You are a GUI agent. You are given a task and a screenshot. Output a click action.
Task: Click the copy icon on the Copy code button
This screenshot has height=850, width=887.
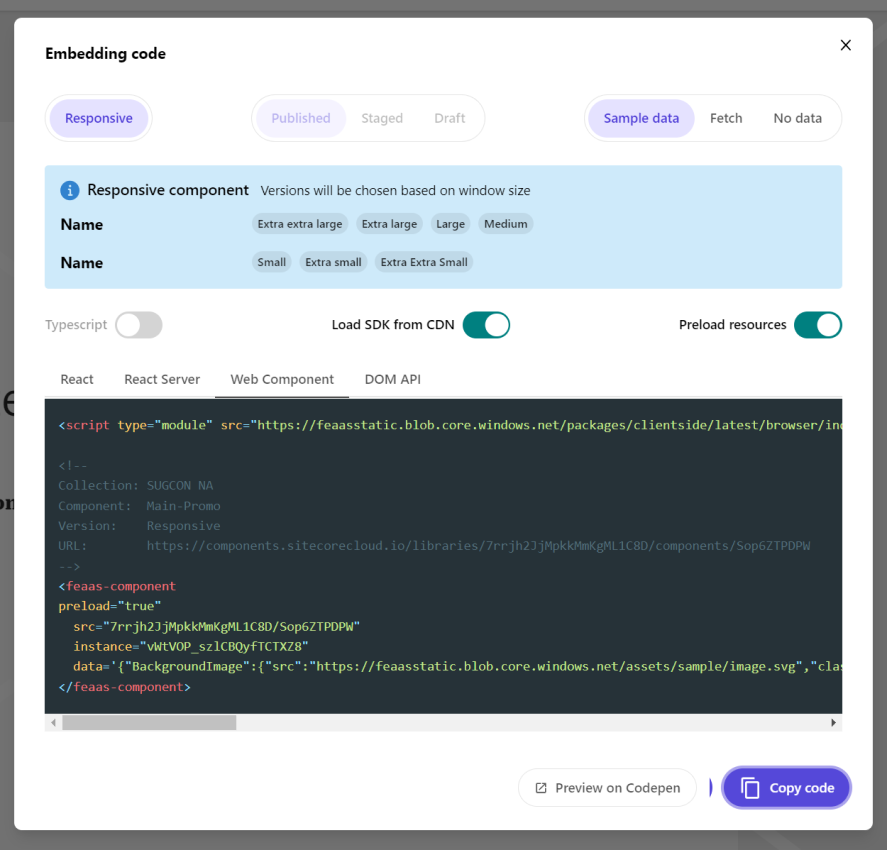751,787
